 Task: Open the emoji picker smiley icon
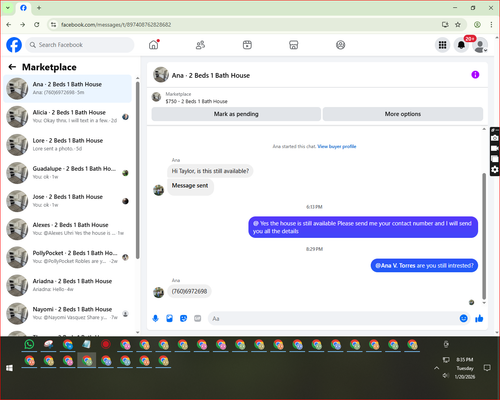pyautogui.click(x=463, y=318)
